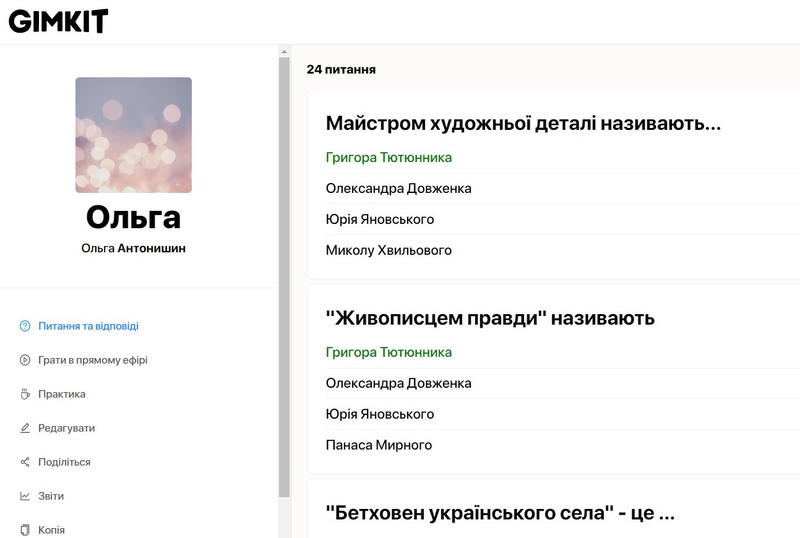Image resolution: width=800 pixels, height=538 pixels.
Task: Click answer Миколу Хвильового
Action: pyautogui.click(x=389, y=251)
